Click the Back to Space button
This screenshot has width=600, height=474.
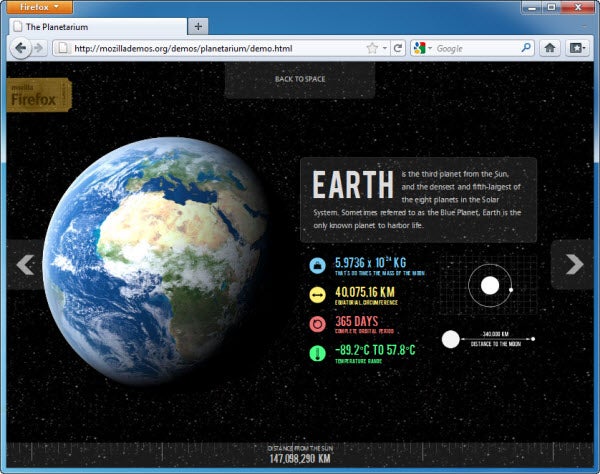coord(299,79)
